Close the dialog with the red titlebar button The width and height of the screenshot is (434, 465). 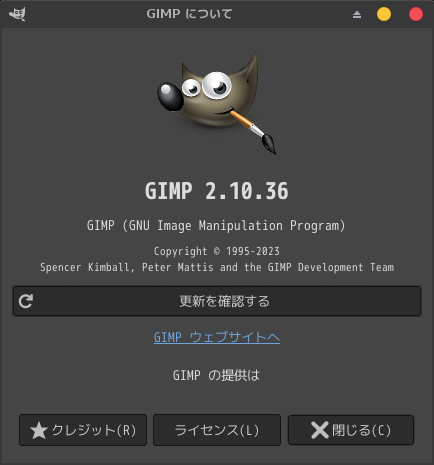[x=416, y=14]
